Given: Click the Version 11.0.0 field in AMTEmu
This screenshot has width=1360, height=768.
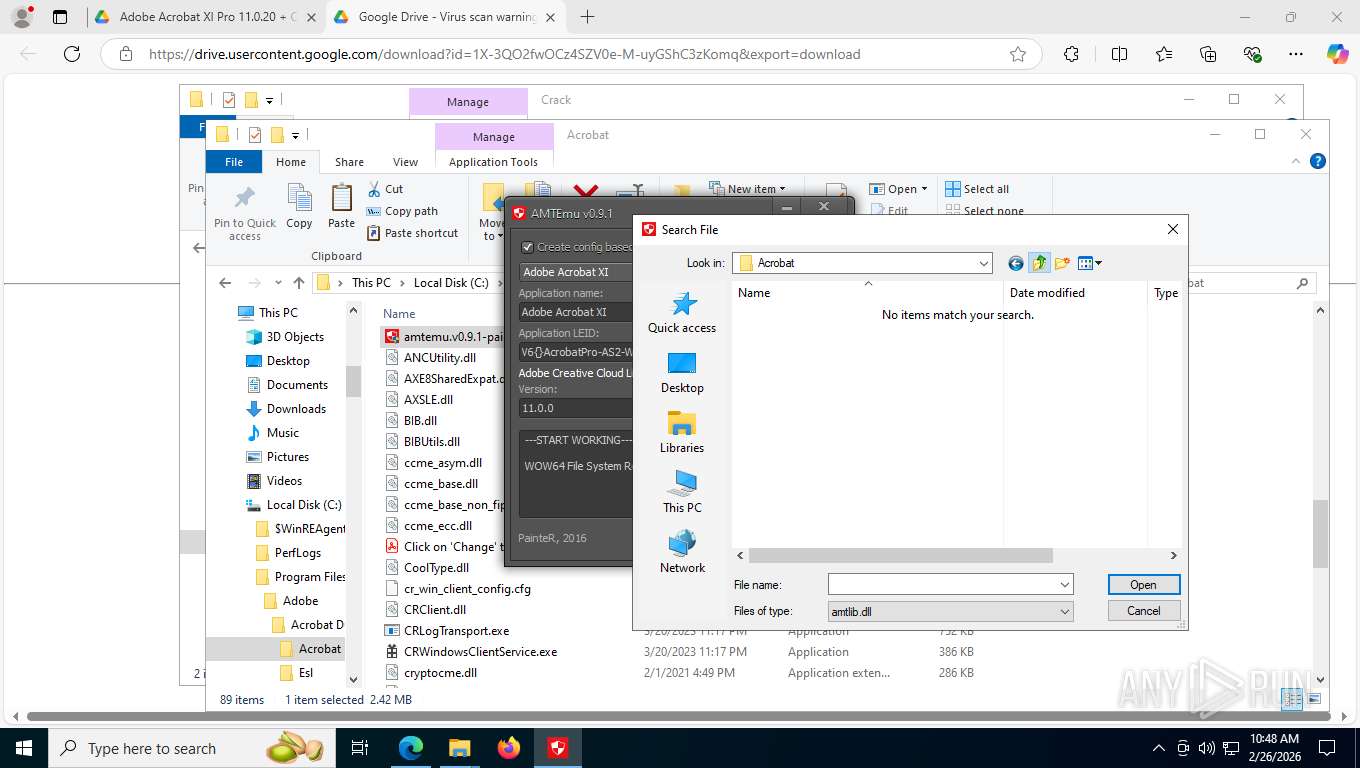Looking at the screenshot, I should (576, 408).
